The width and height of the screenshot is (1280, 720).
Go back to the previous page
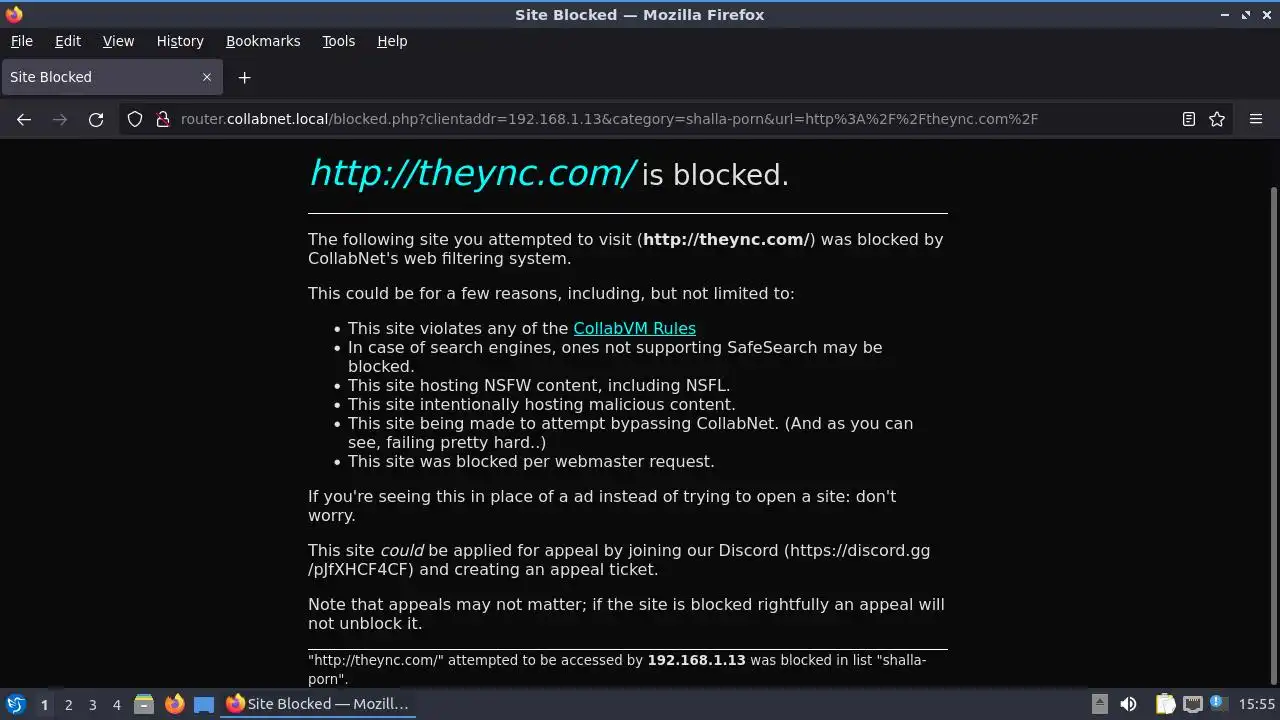[x=24, y=119]
